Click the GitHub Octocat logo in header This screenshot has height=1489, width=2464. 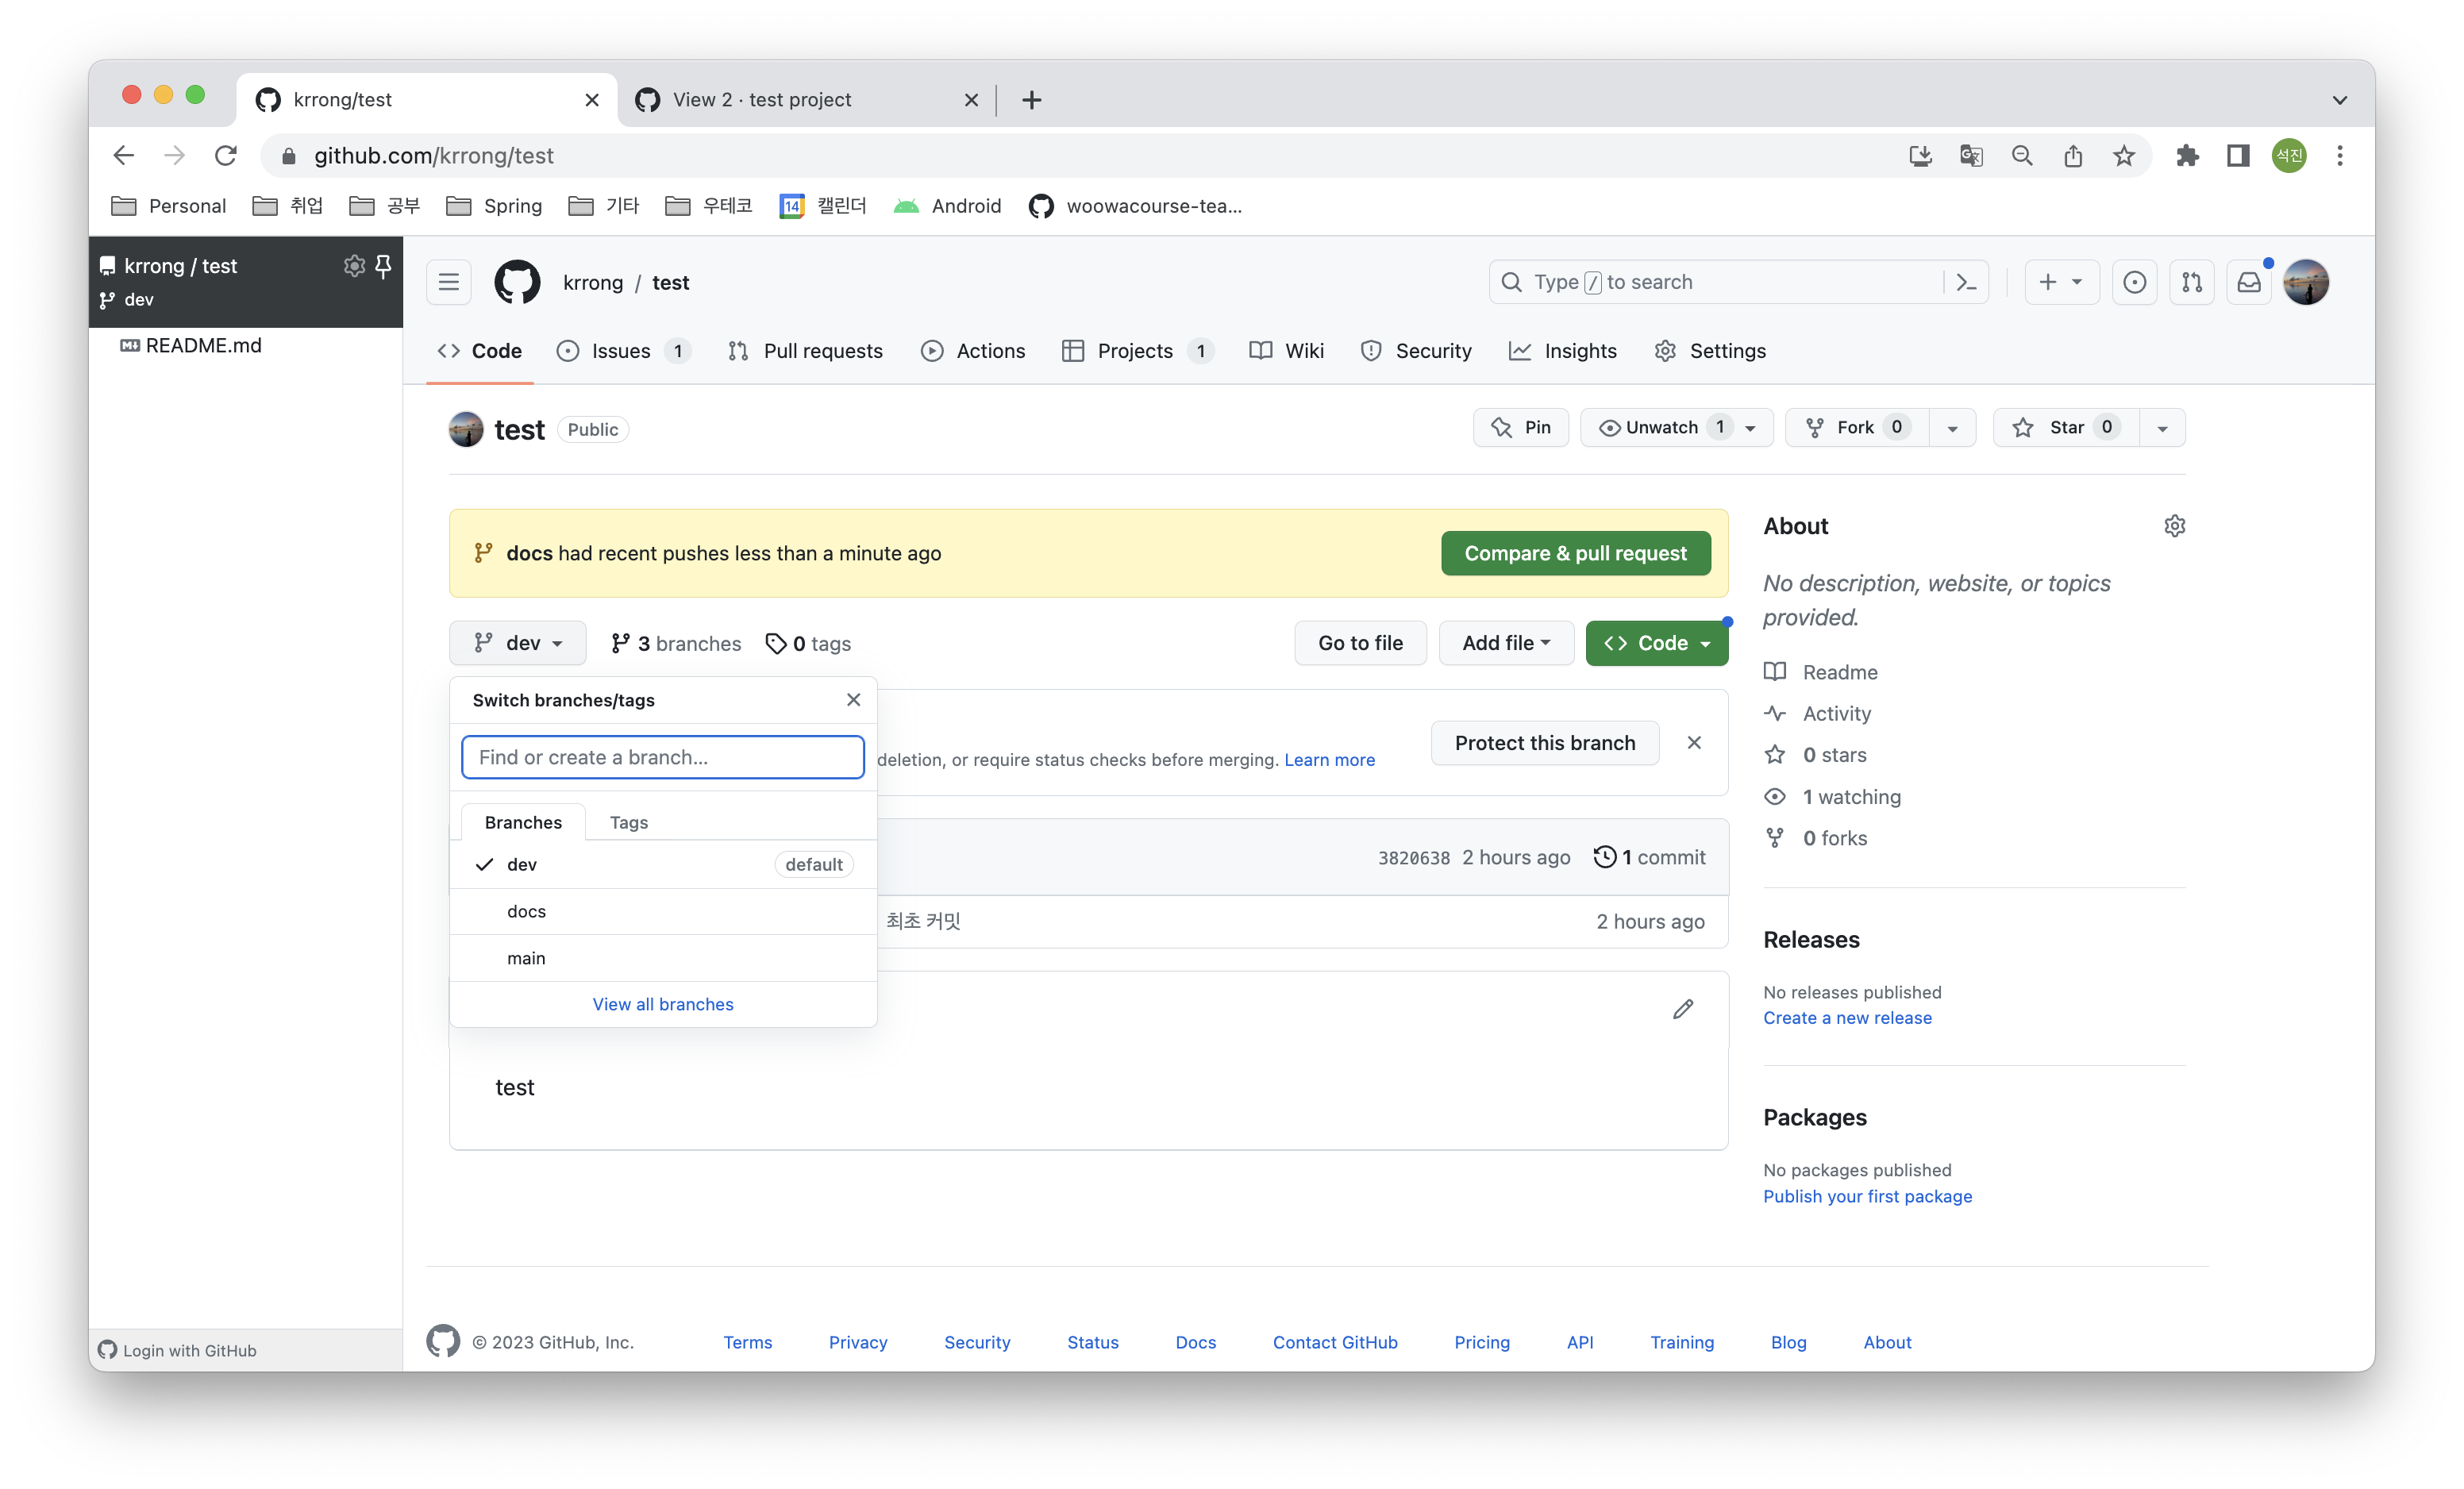pos(517,282)
